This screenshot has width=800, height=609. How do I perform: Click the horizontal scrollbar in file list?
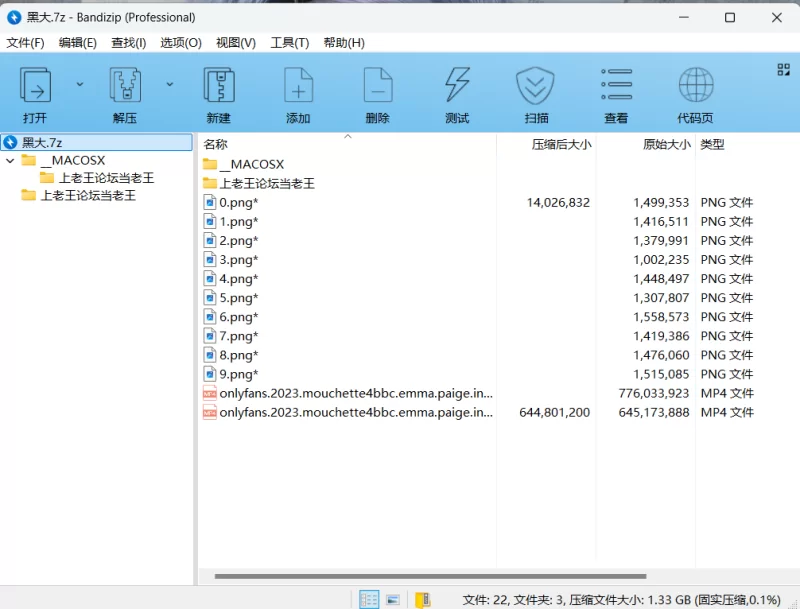(x=430, y=576)
